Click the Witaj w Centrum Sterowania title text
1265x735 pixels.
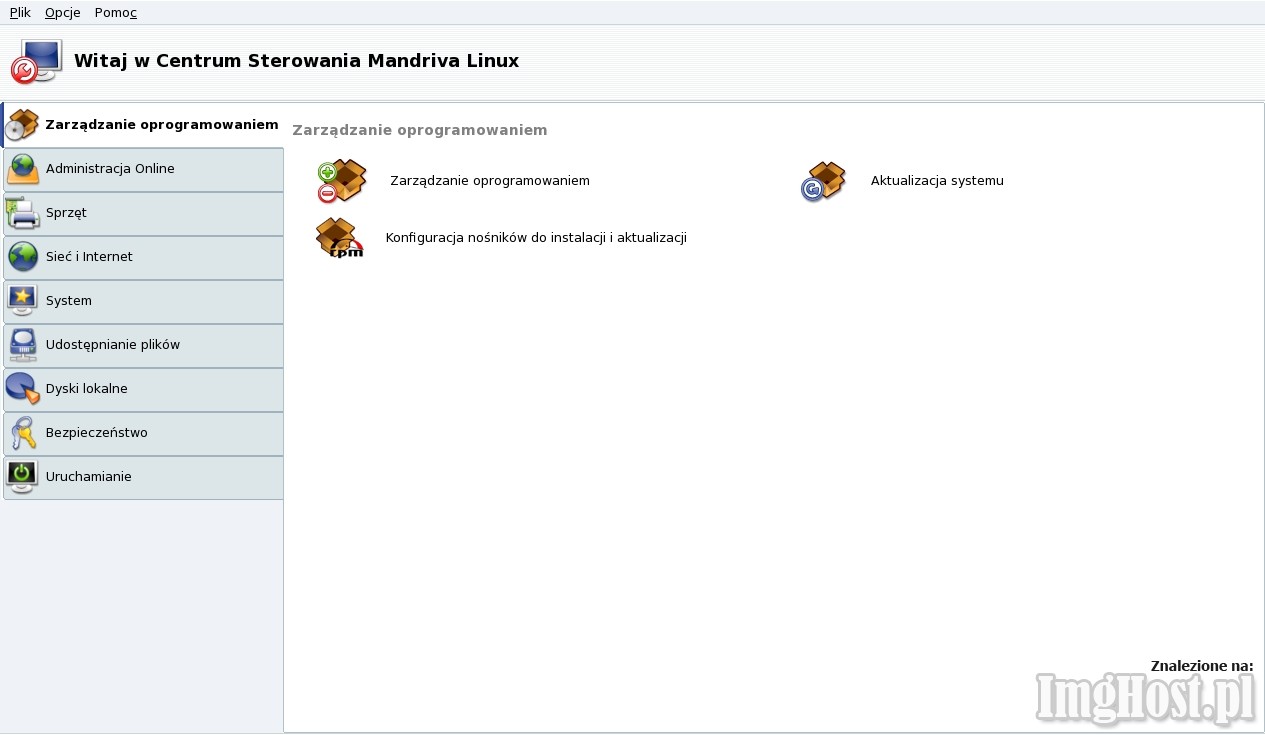(296, 61)
